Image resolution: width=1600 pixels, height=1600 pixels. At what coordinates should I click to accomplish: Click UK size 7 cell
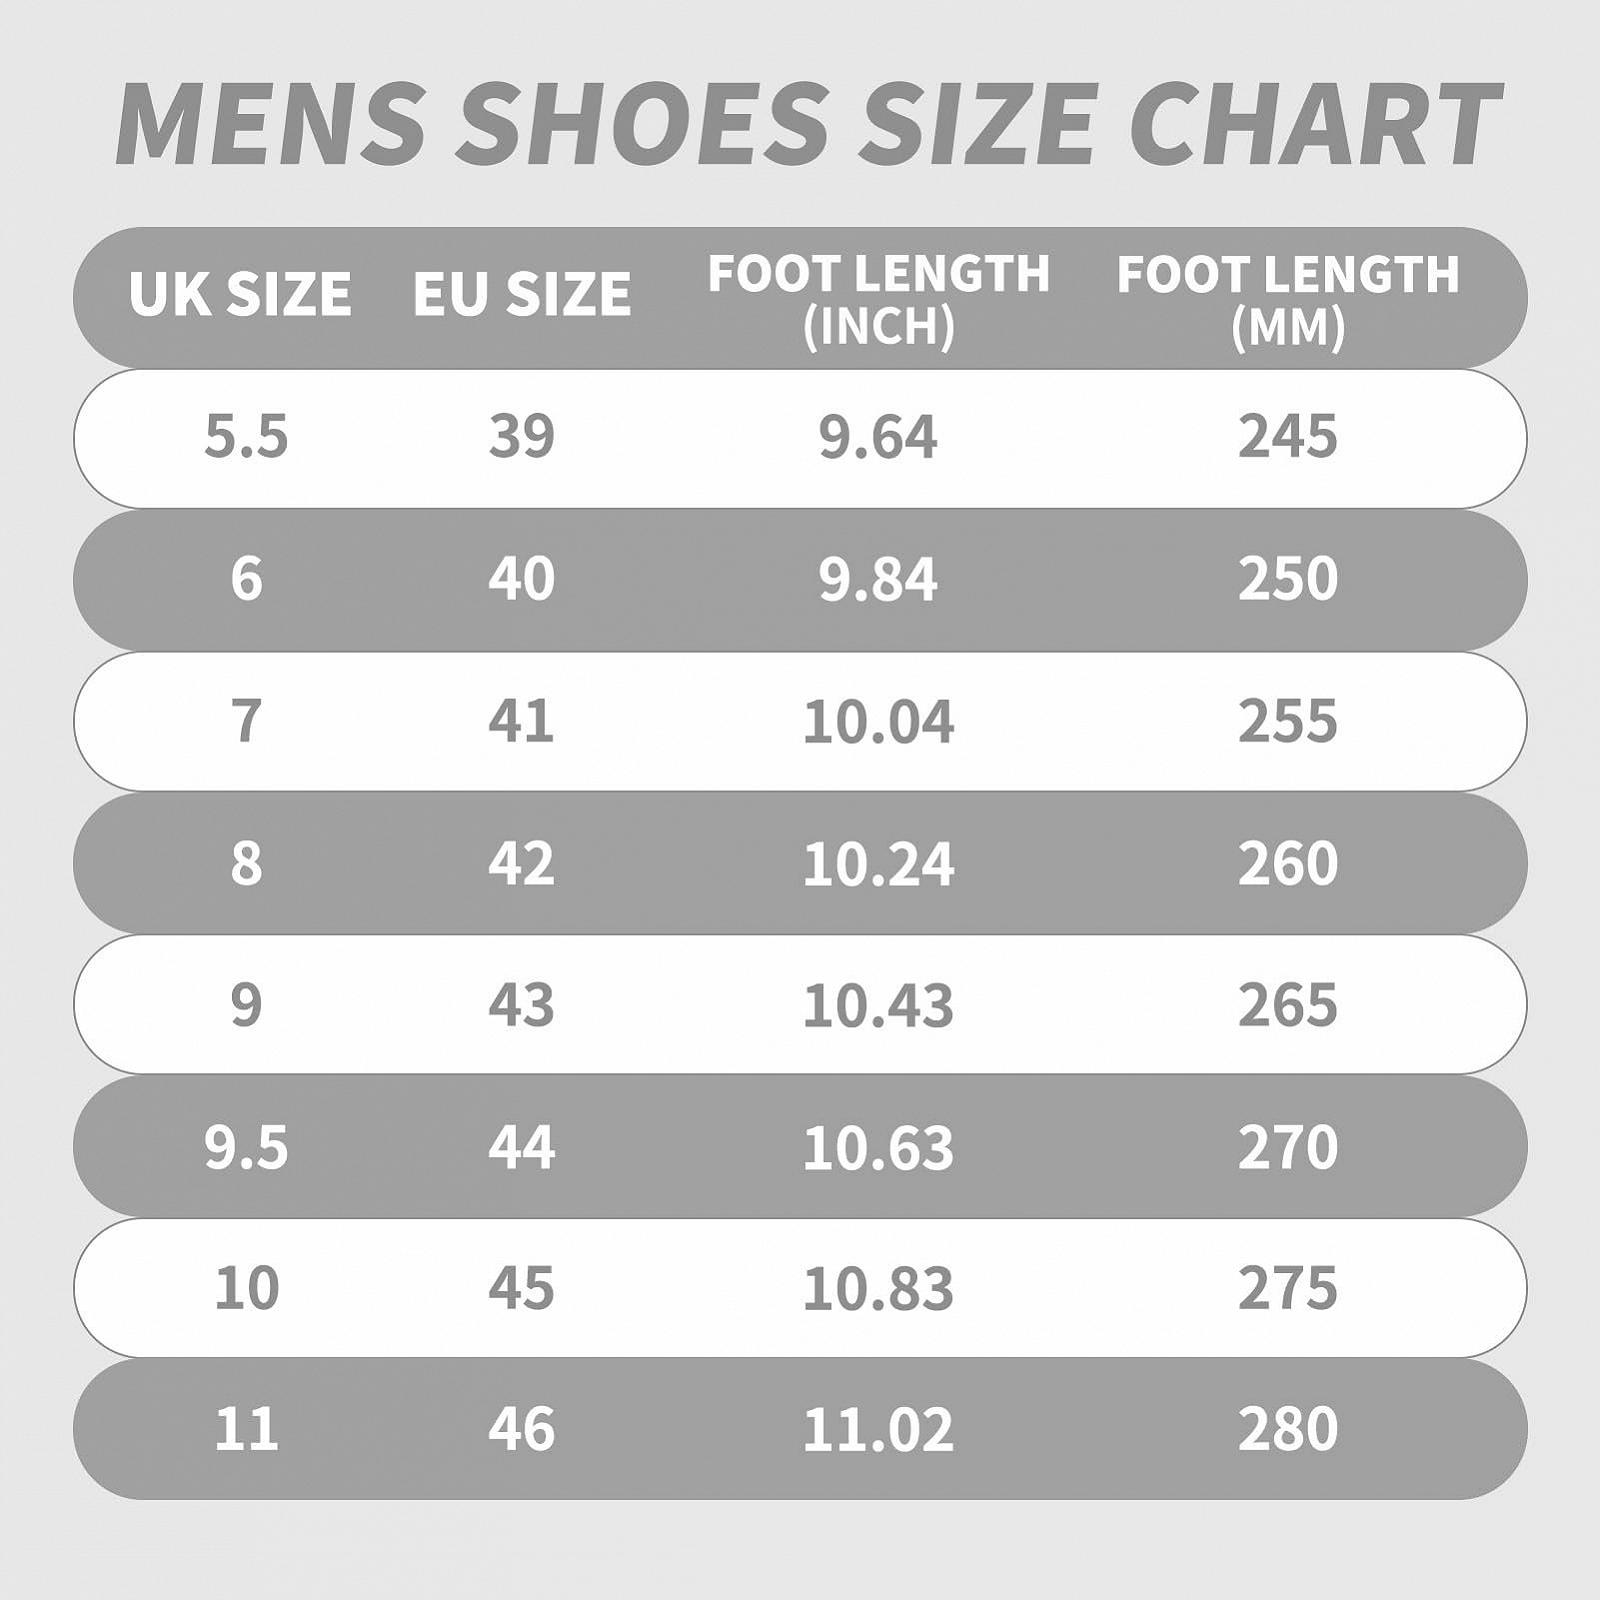click(246, 721)
